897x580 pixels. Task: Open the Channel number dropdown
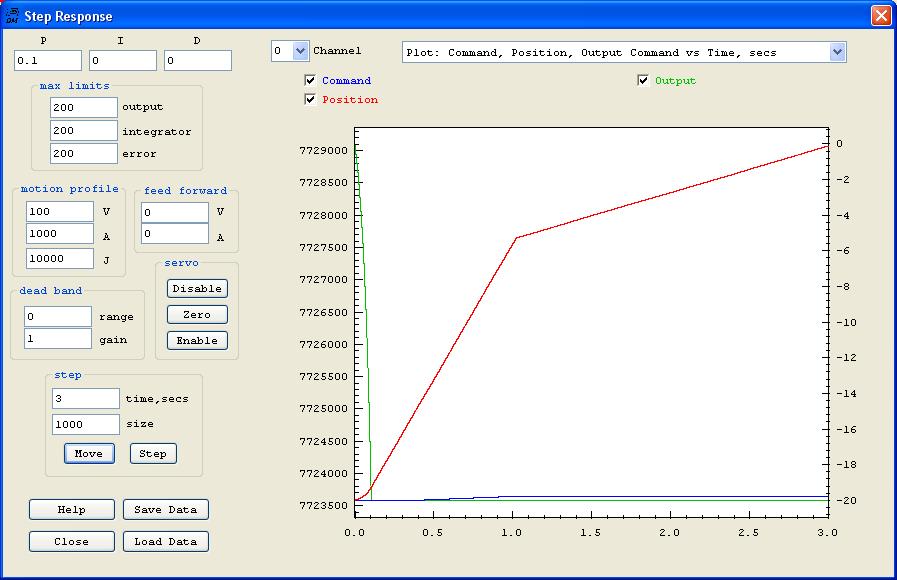[300, 51]
